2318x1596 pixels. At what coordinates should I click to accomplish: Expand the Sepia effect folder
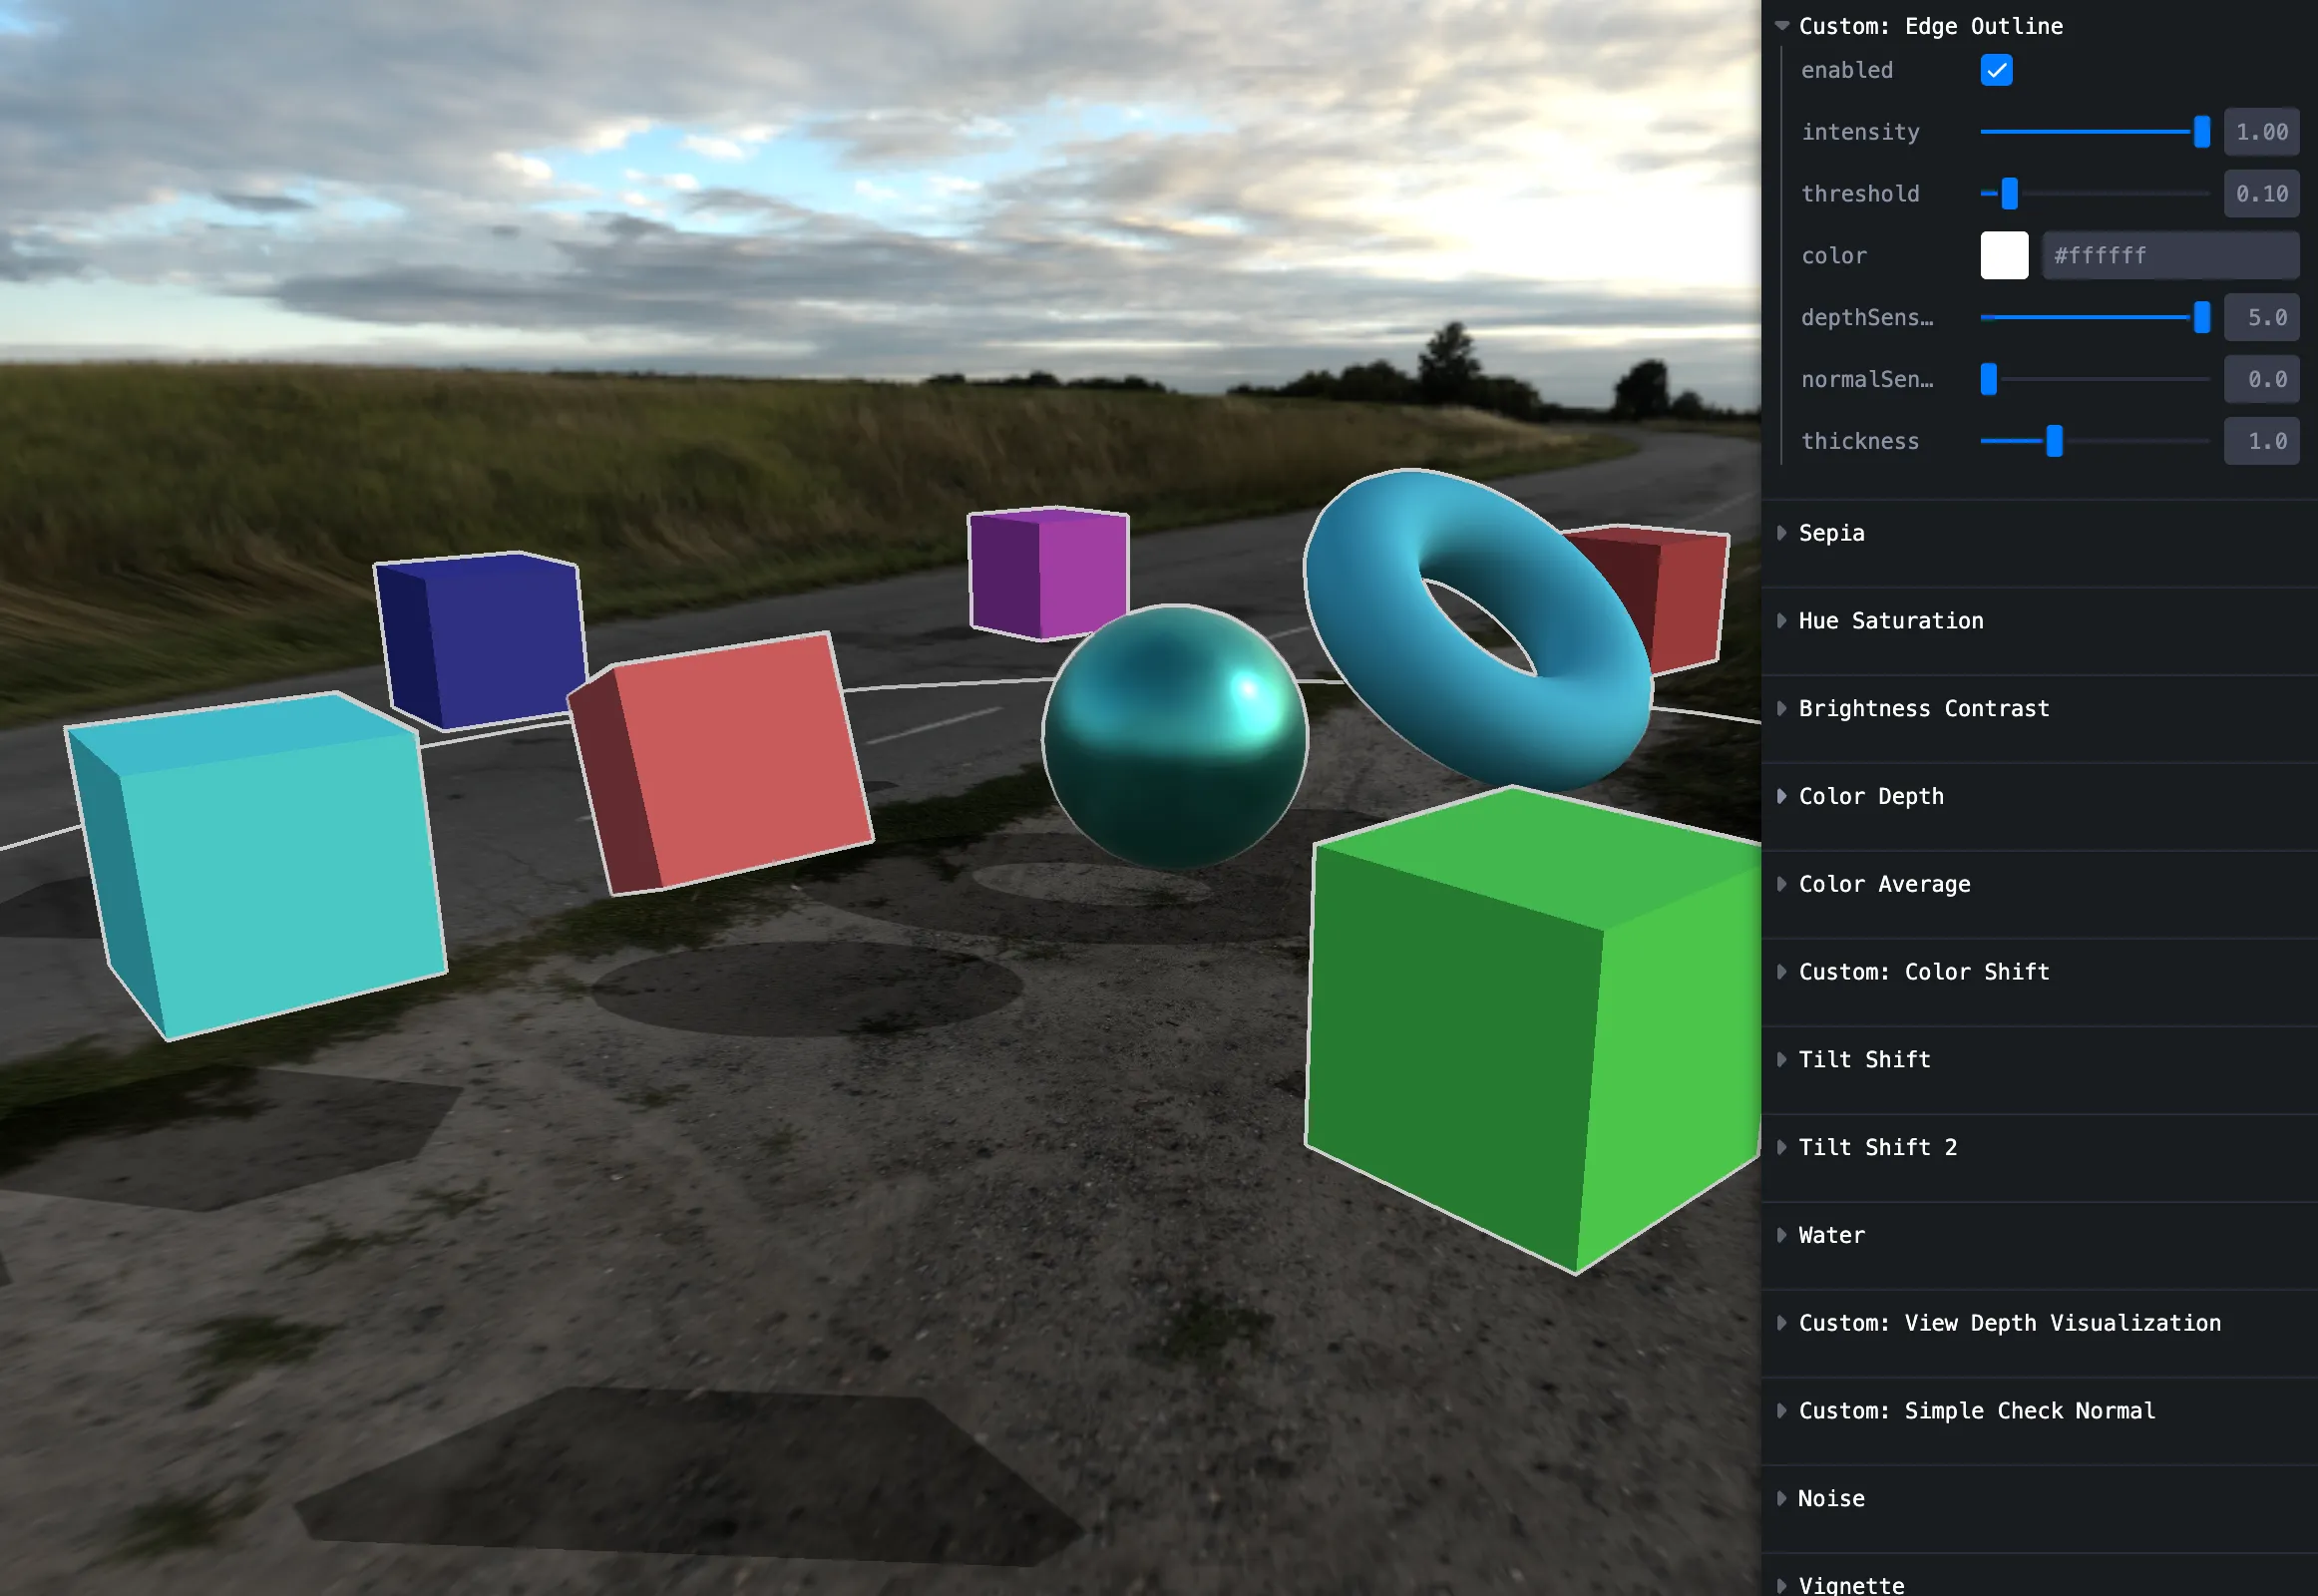1831,533
